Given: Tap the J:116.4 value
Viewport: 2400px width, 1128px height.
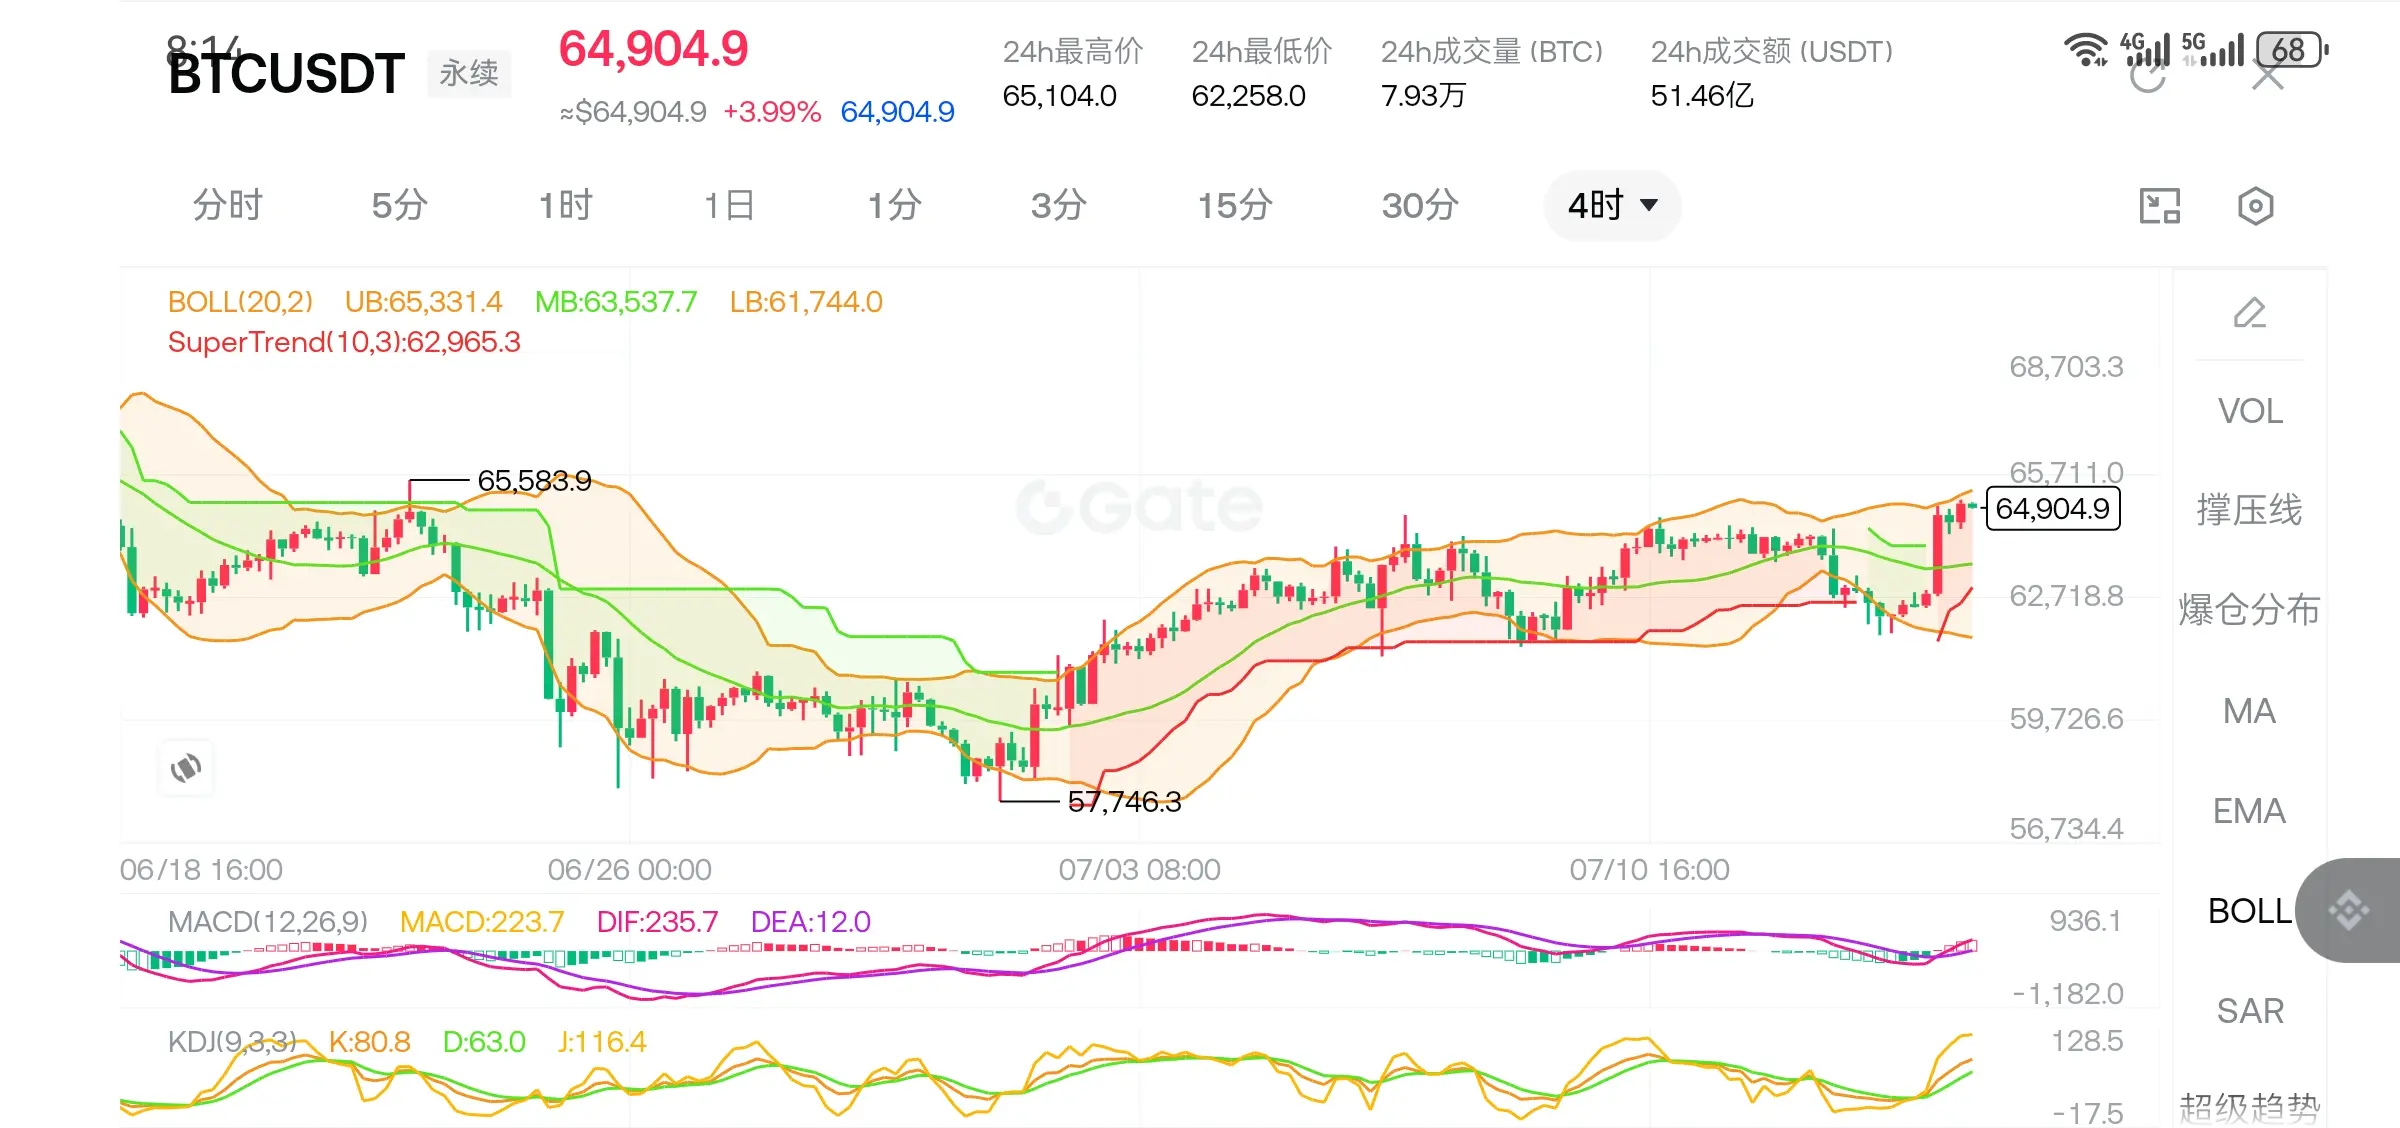Looking at the screenshot, I should [x=602, y=1042].
